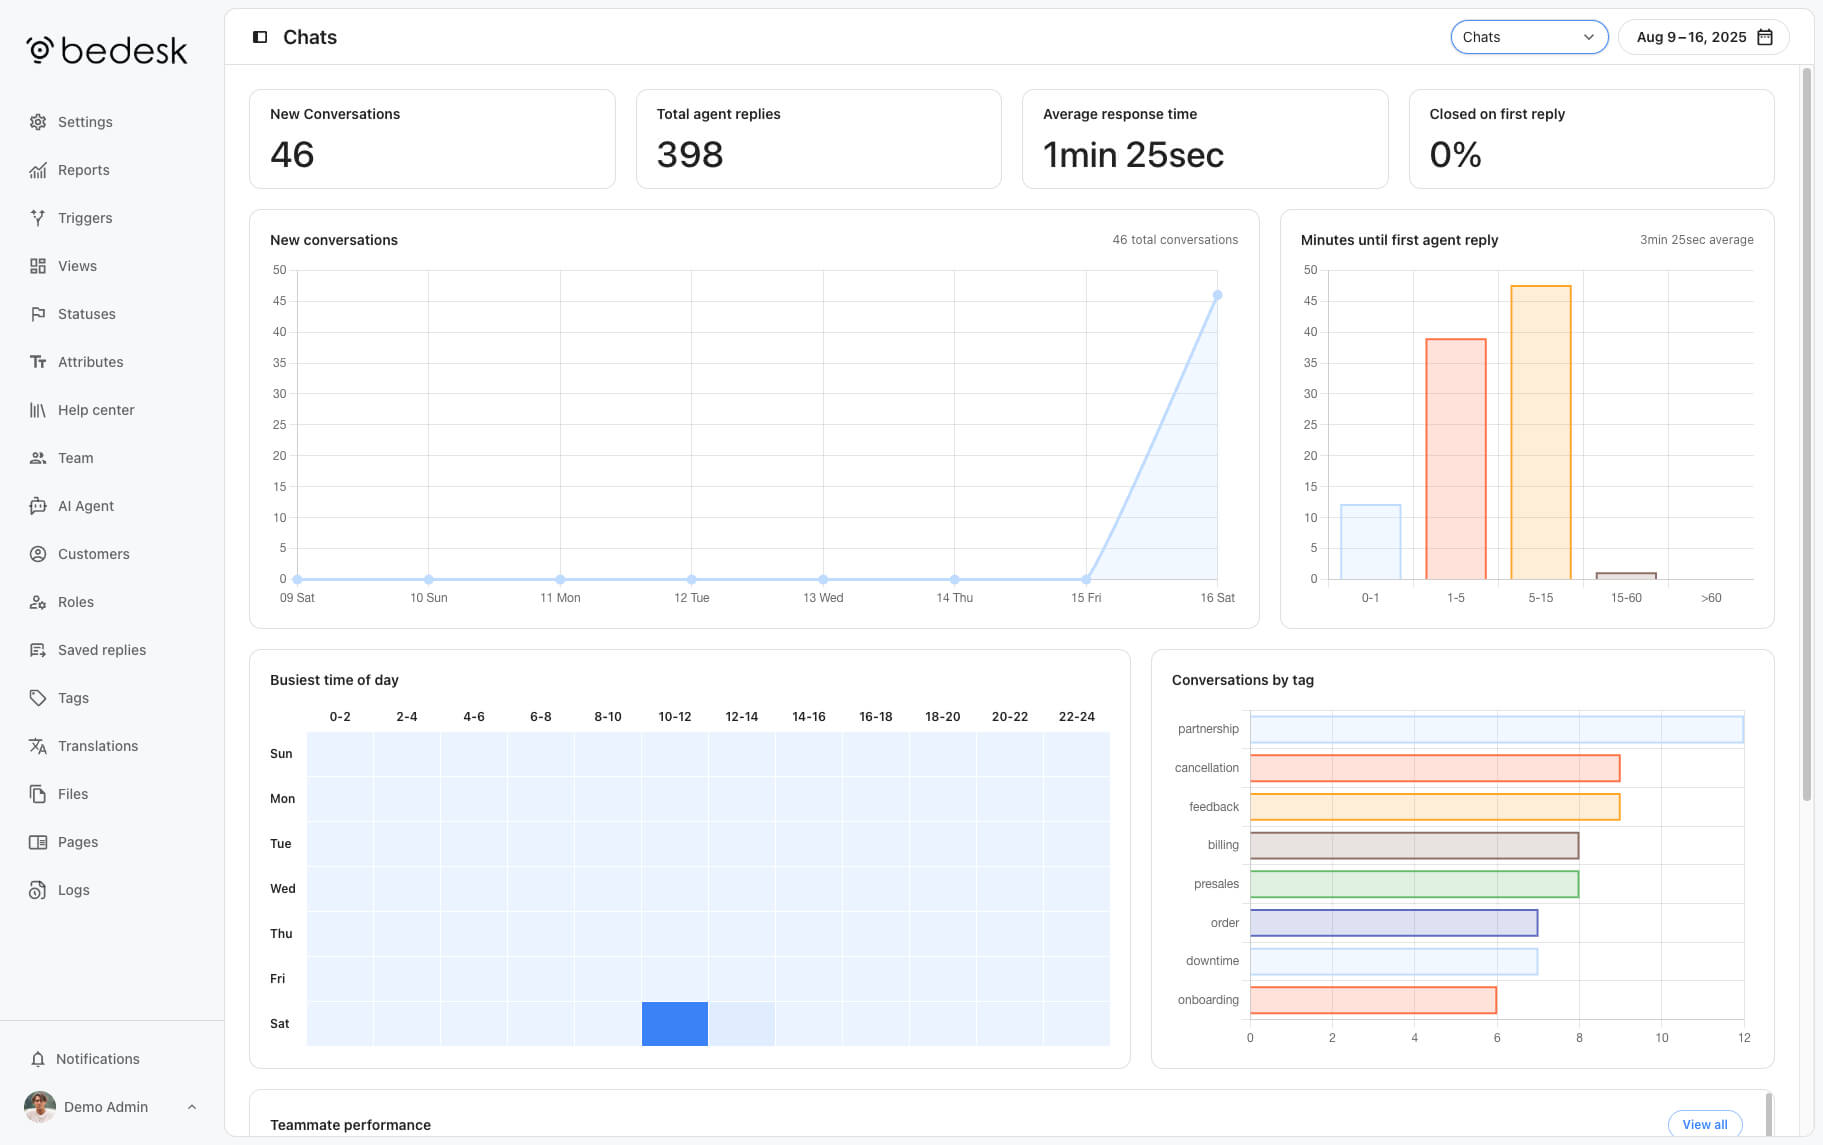The width and height of the screenshot is (1823, 1145).
Task: Click the Tags label icon
Action: (38, 698)
